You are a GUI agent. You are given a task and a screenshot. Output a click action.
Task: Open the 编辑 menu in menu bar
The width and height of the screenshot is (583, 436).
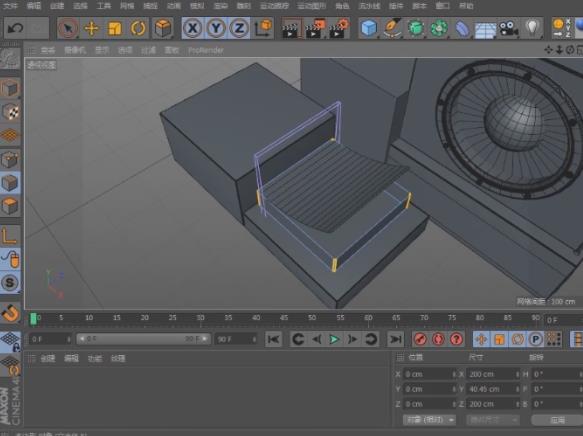coord(34,6)
